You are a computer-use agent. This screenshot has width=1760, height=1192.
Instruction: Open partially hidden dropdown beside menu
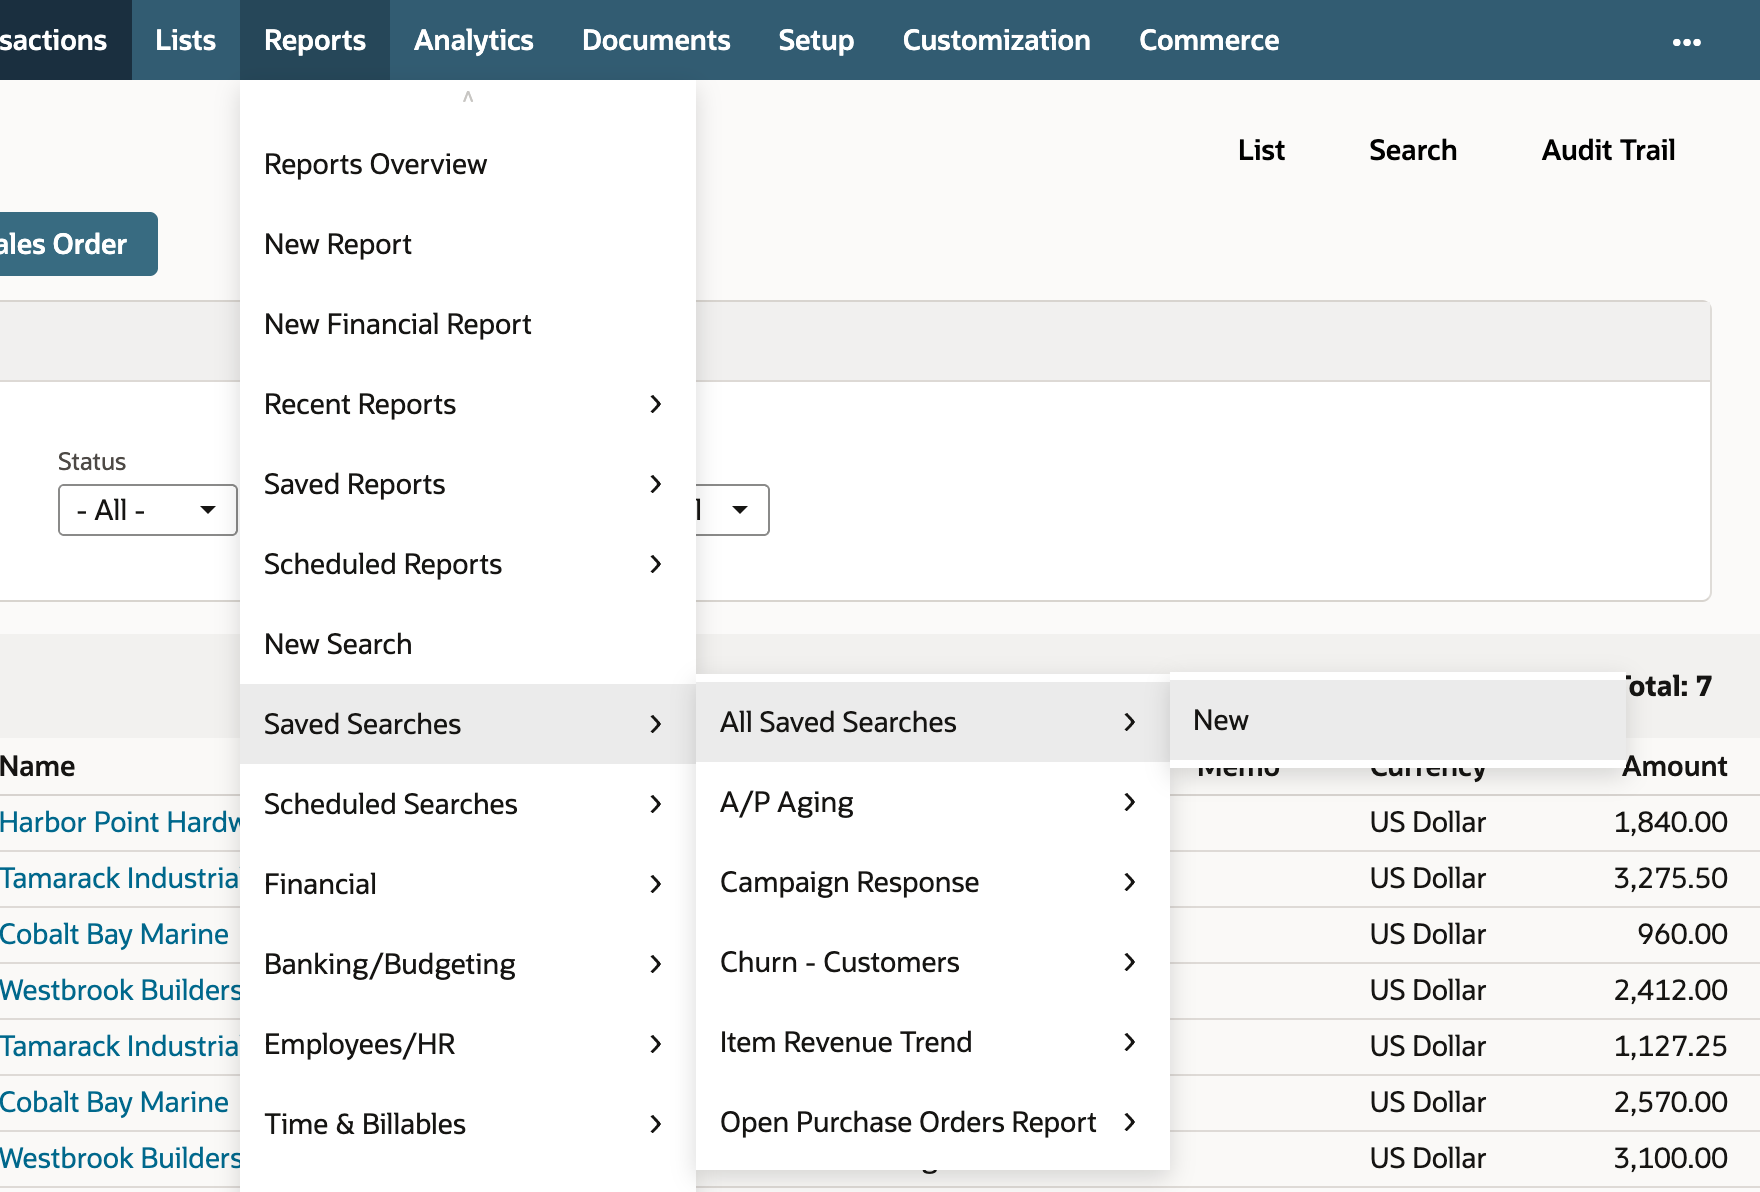tap(733, 510)
